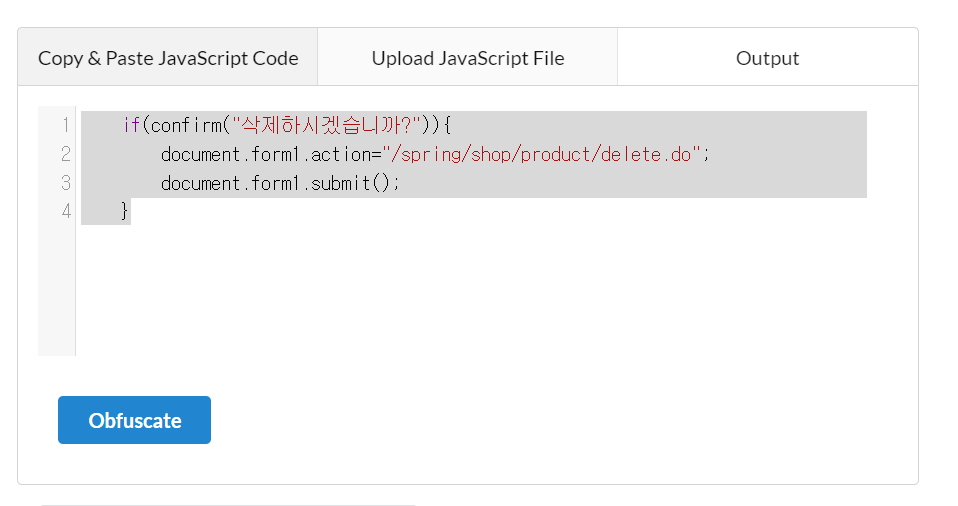958x506 pixels.
Task: Click the document.form1.submit(); line
Action: click(x=280, y=183)
